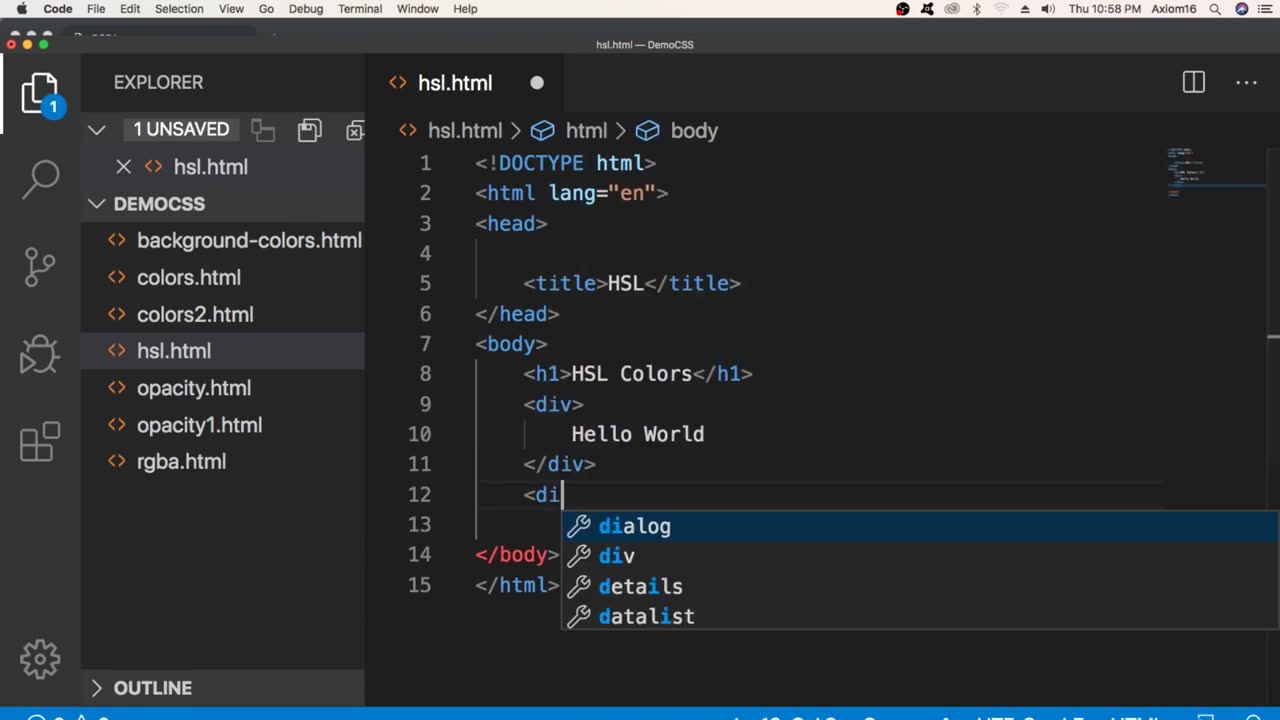The height and width of the screenshot is (720, 1280).
Task: Click the eject icon in menu bar
Action: pyautogui.click(x=1025, y=9)
